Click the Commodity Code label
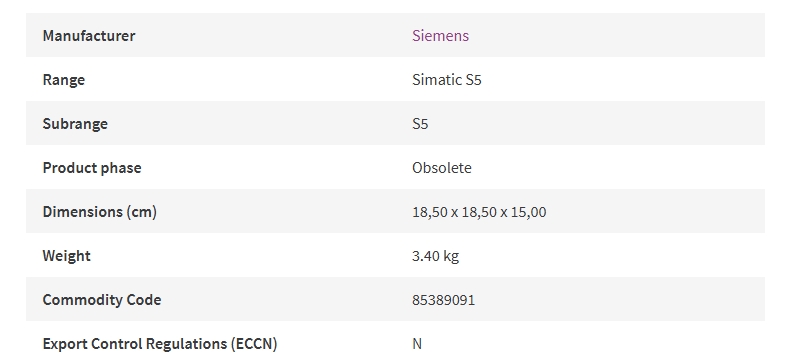Viewport: 791px width, 364px height. point(102,299)
